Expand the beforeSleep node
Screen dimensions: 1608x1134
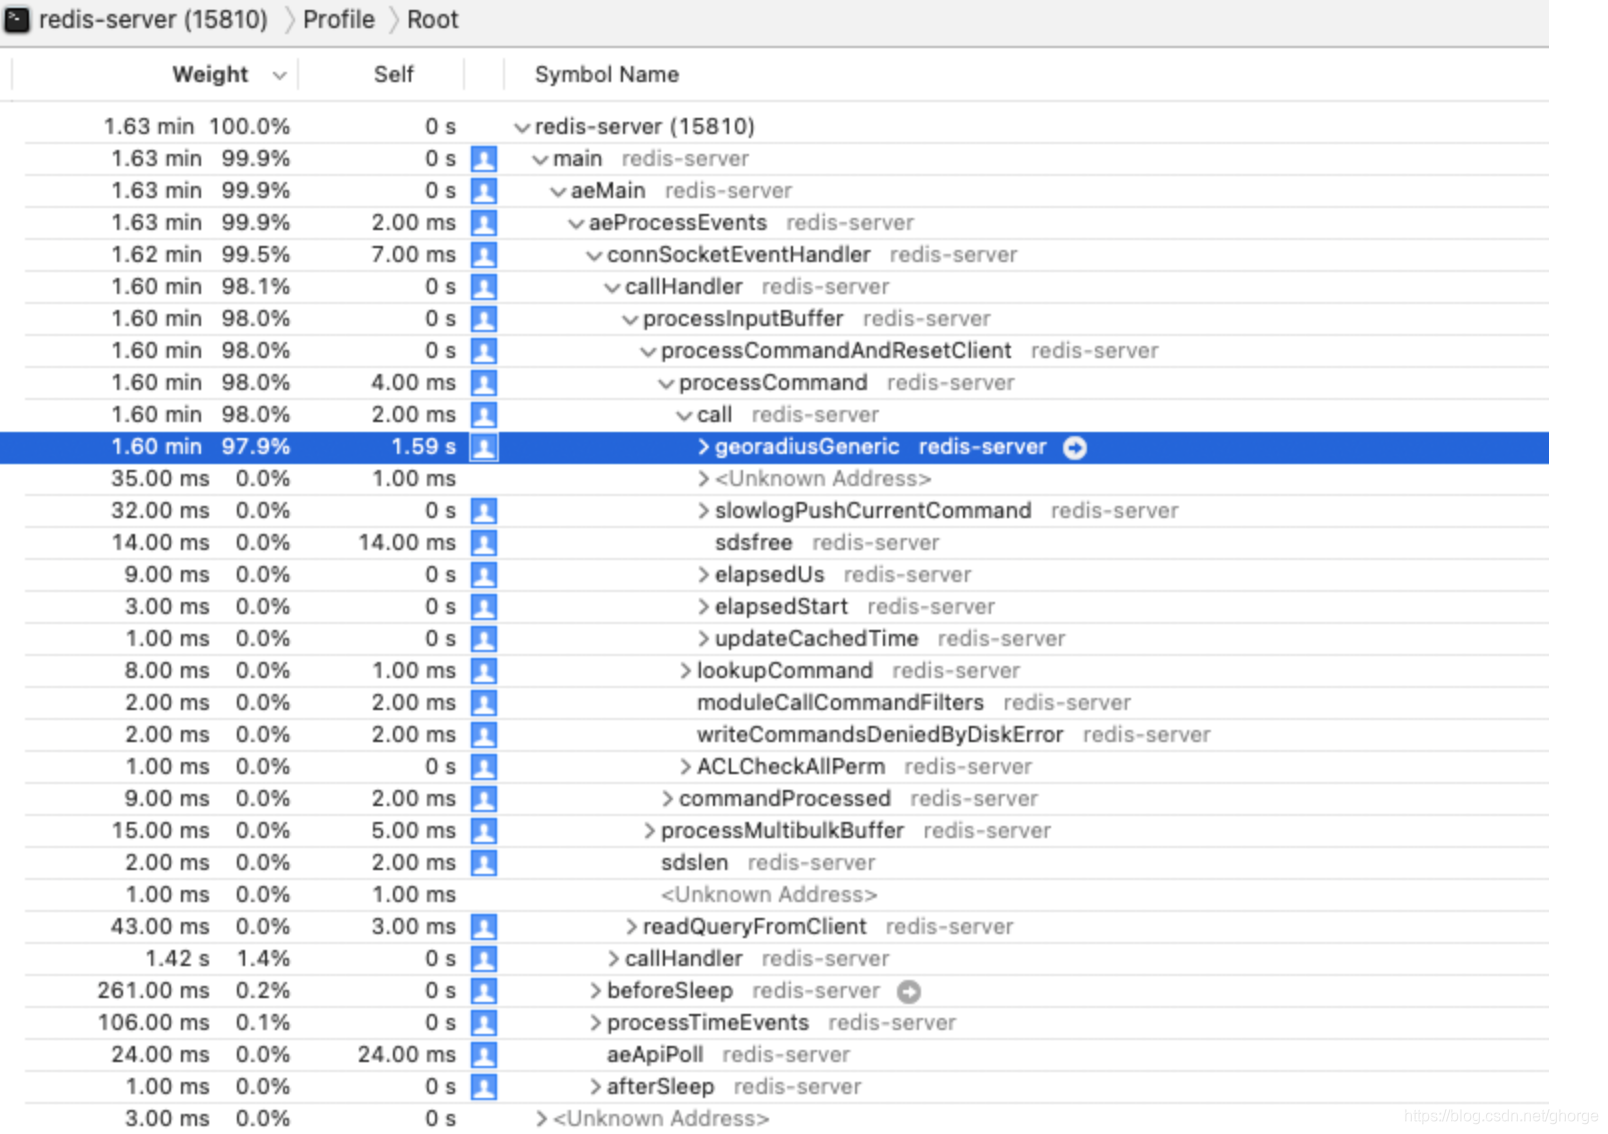pos(595,991)
